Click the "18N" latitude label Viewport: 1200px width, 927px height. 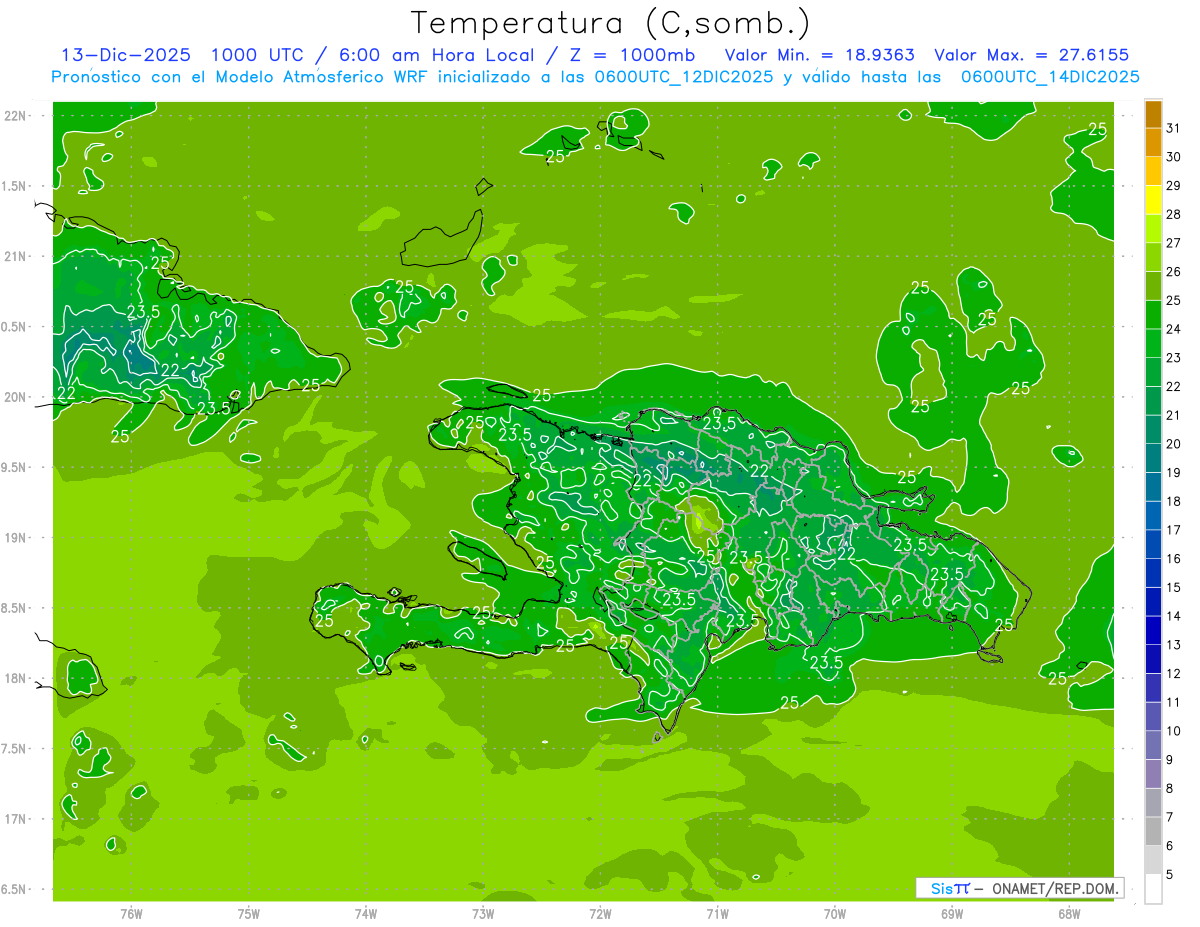click(16, 678)
